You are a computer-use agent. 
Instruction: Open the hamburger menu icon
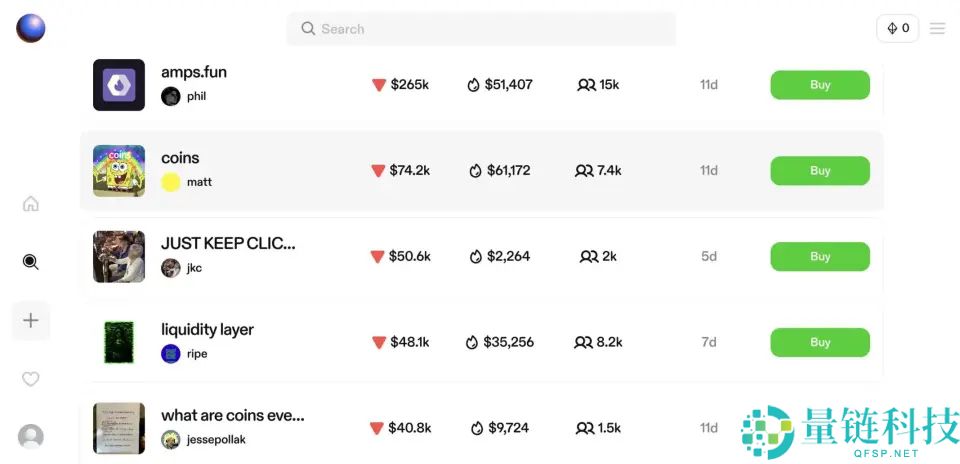click(x=937, y=29)
